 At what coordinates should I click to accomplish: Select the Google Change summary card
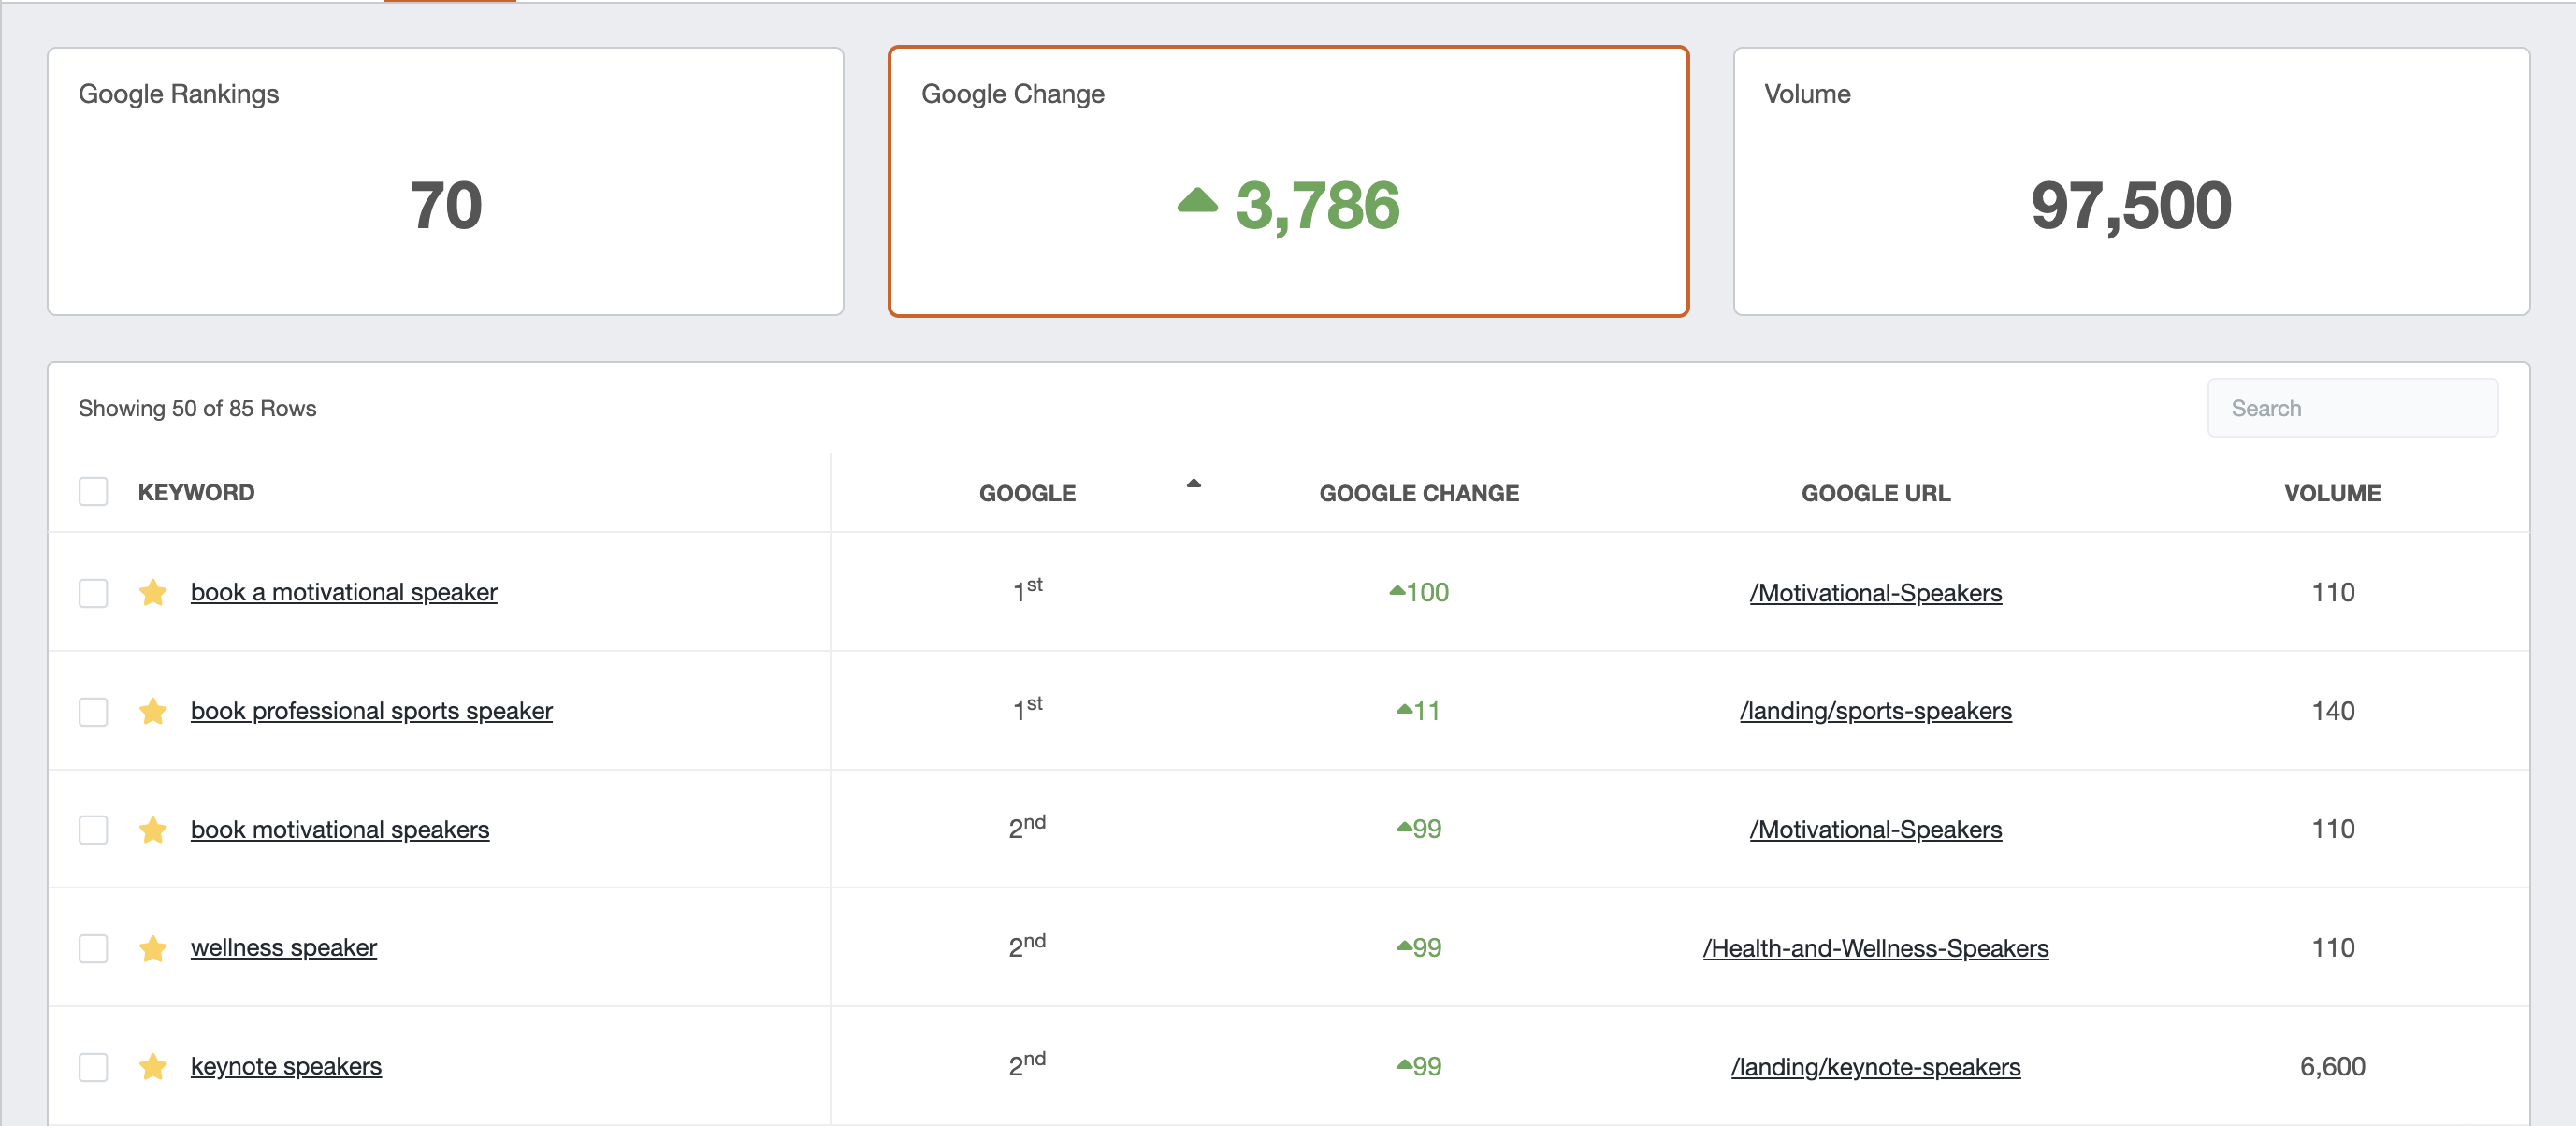coord(1288,182)
